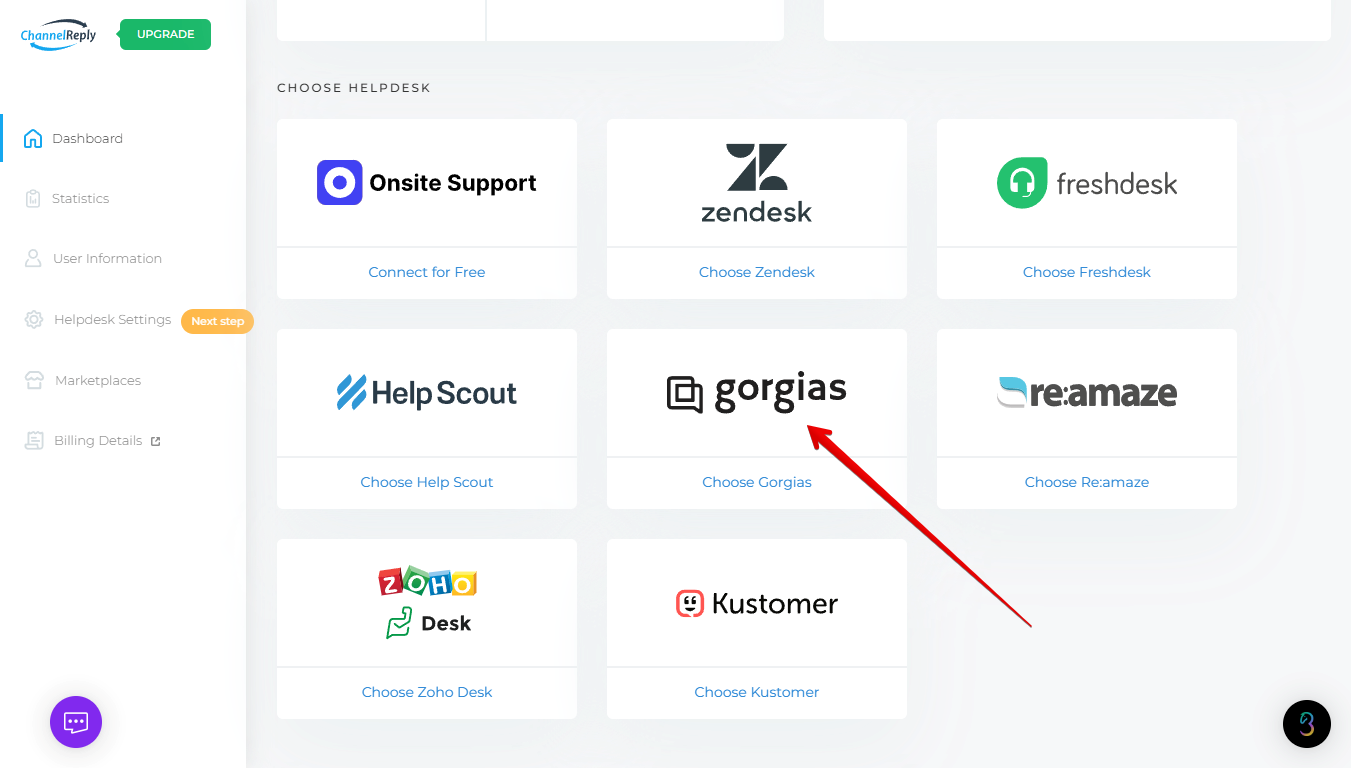Open Statistics in the sidebar menu
The width and height of the screenshot is (1351, 768).
80,198
